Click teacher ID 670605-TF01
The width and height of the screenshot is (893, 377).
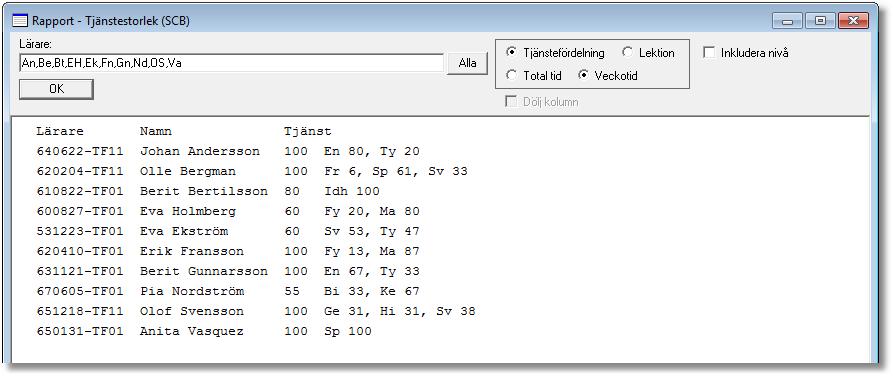tap(80, 291)
